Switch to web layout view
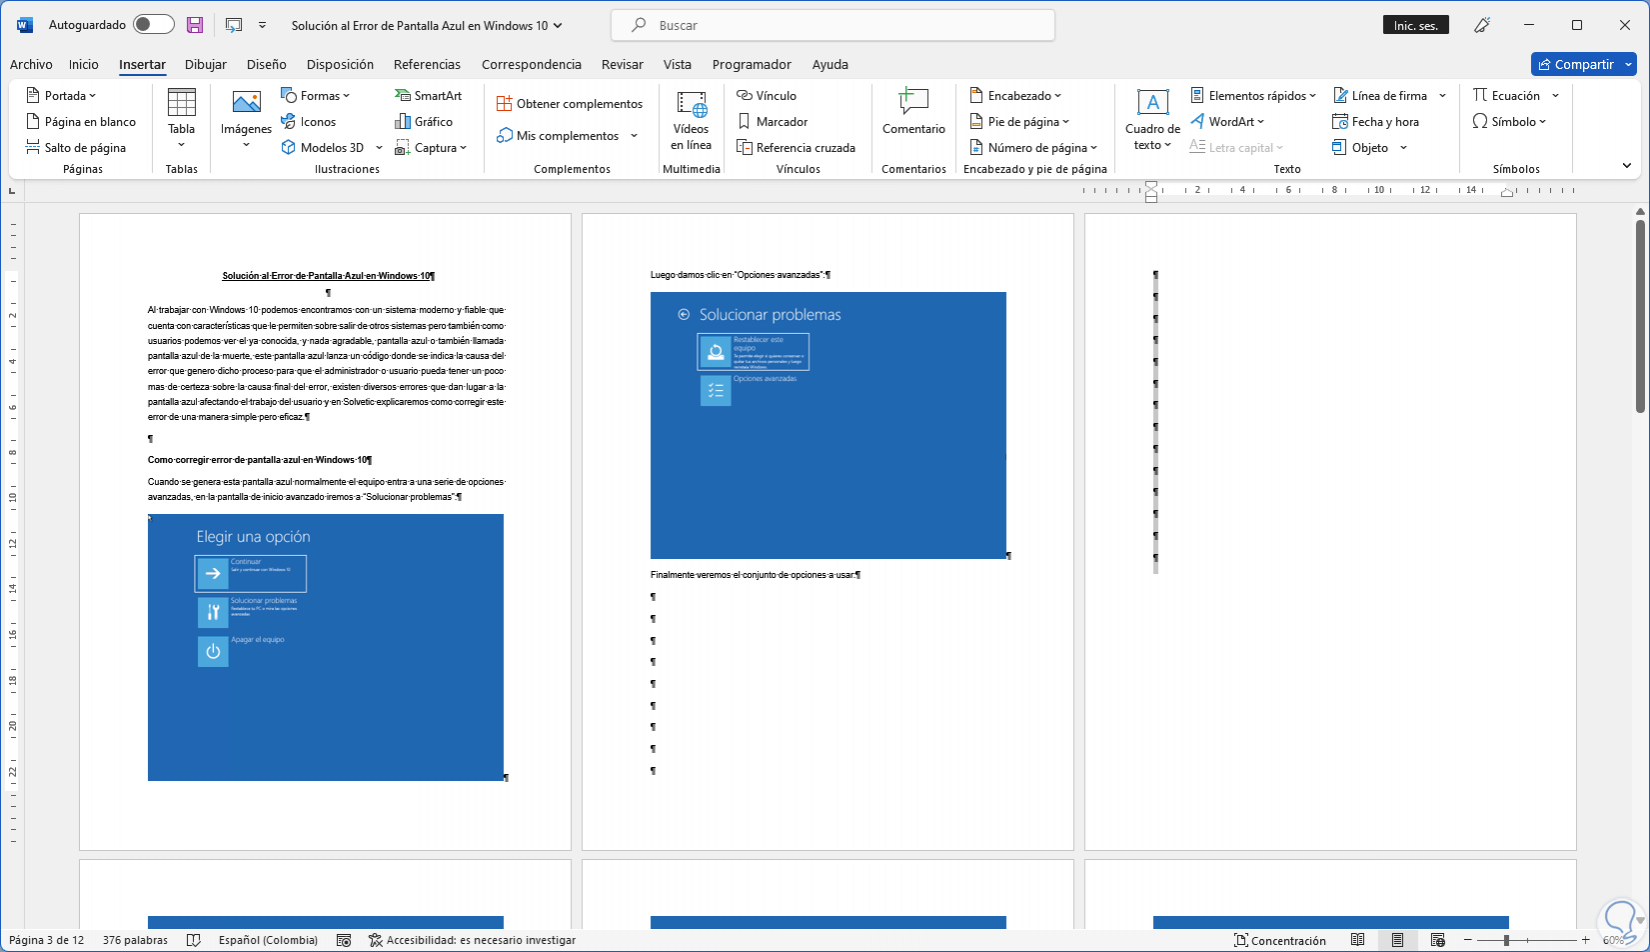Screen dimensions: 1650x952 (x=1437, y=940)
